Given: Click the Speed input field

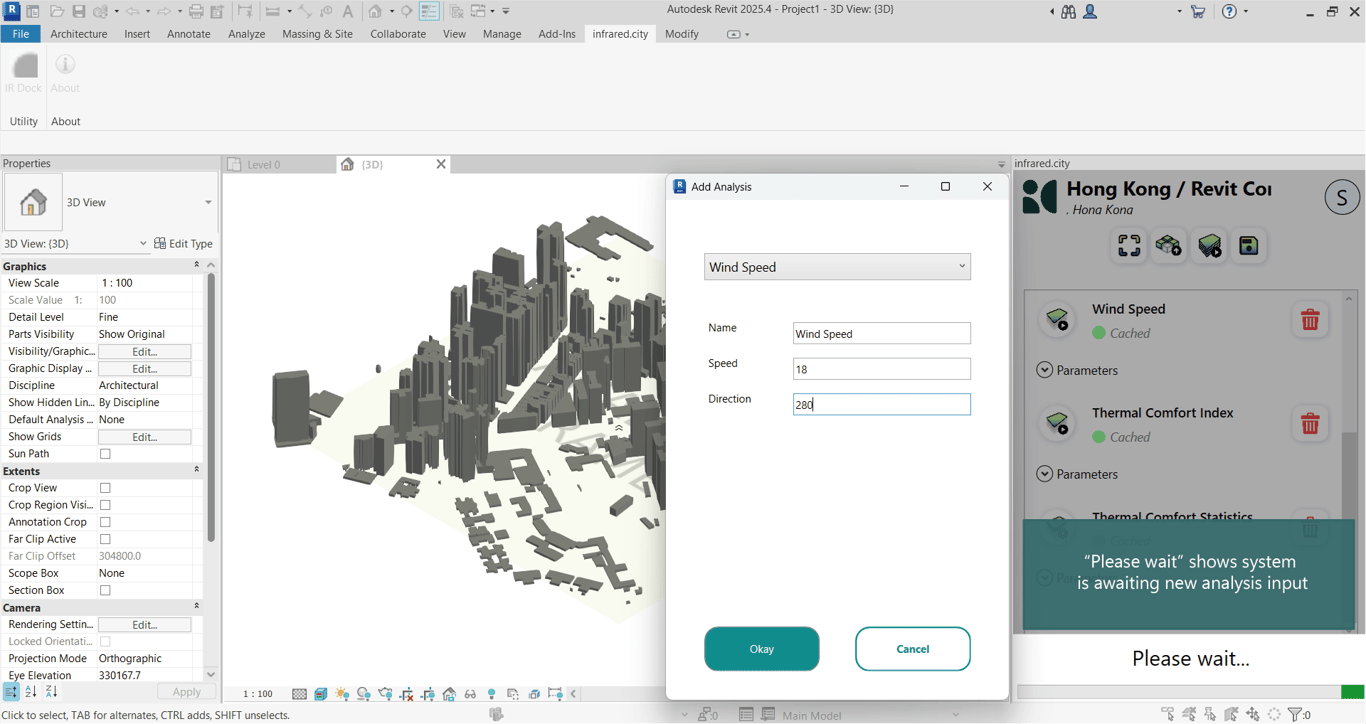Looking at the screenshot, I should click(x=881, y=369).
